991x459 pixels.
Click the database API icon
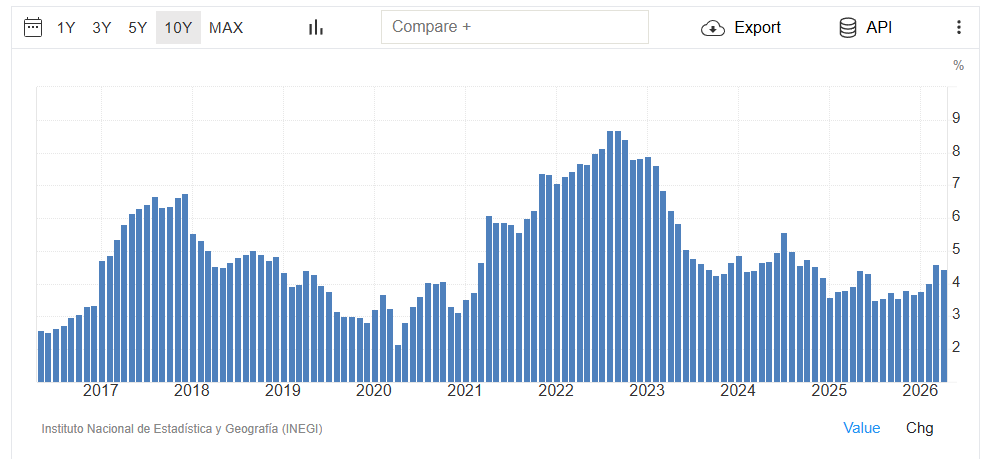coord(848,28)
